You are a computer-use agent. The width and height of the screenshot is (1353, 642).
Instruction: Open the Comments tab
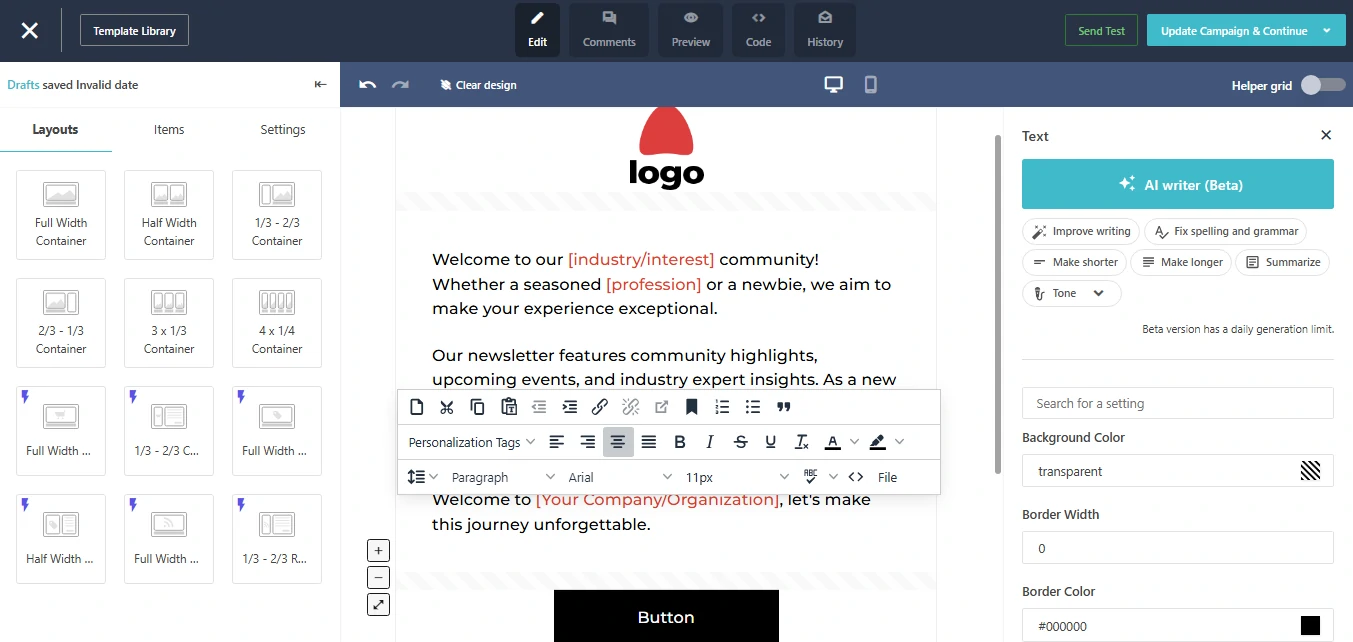point(609,30)
